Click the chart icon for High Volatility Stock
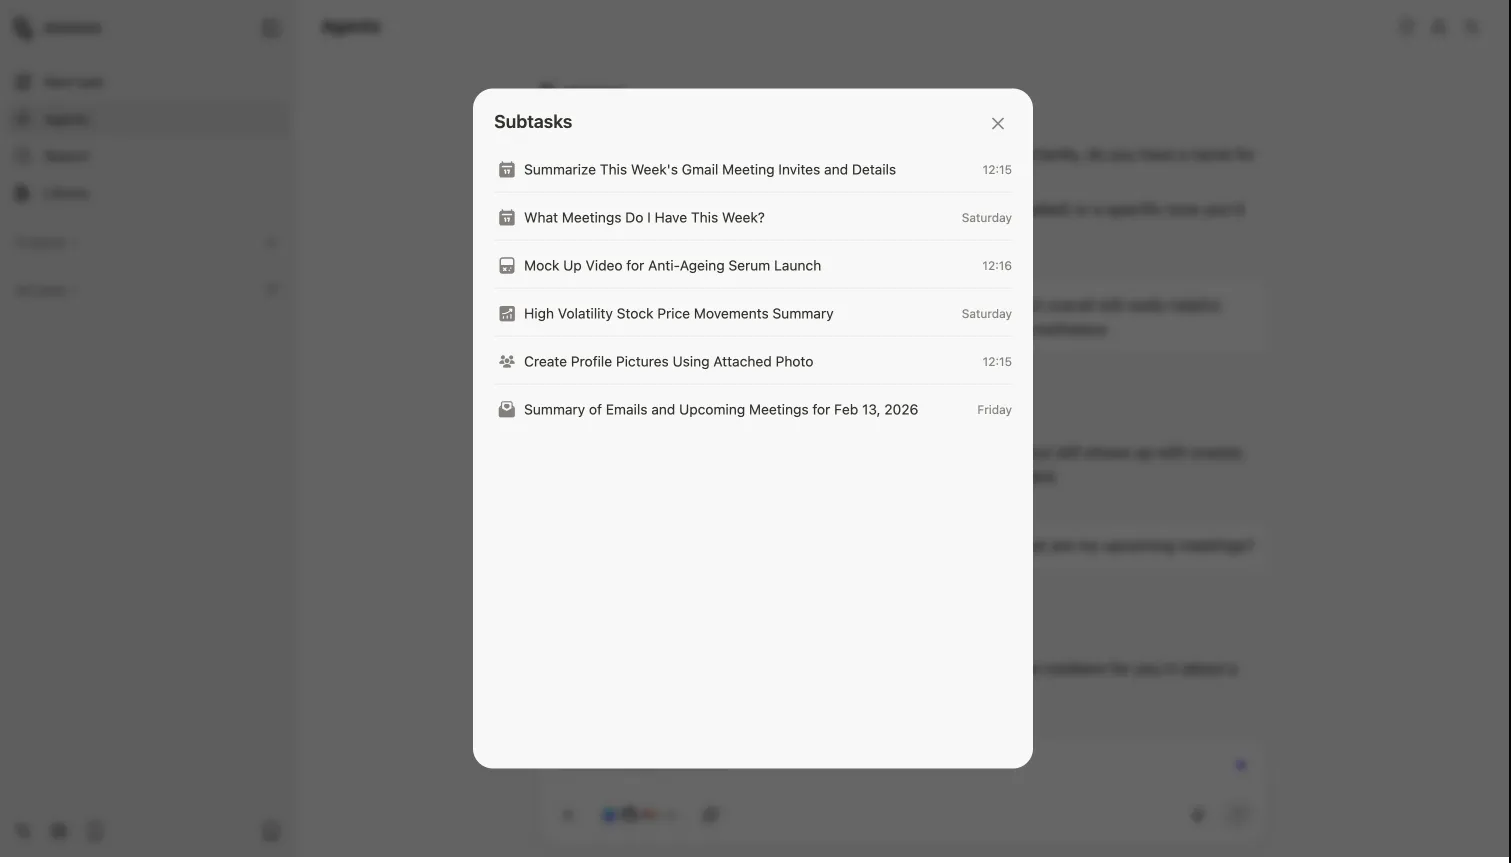The image size is (1511, 863). click(x=507, y=314)
